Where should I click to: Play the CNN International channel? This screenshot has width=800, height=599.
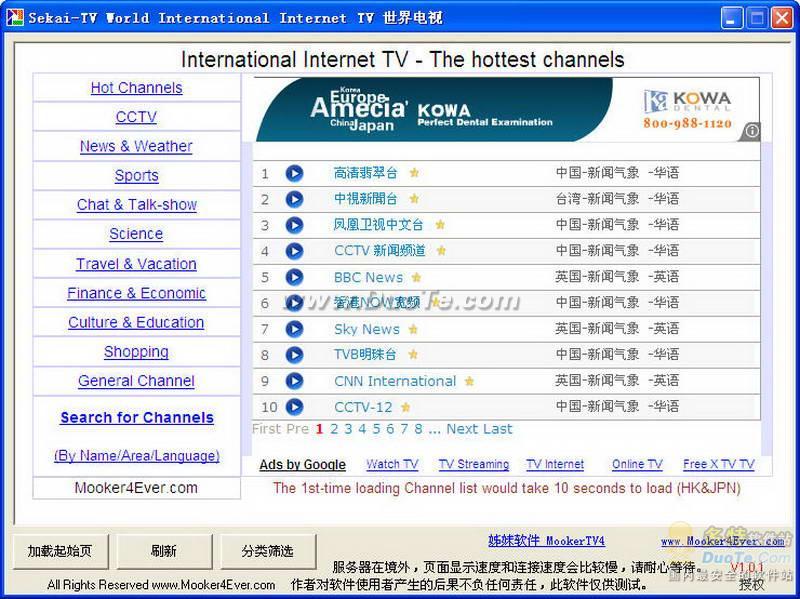(x=294, y=381)
